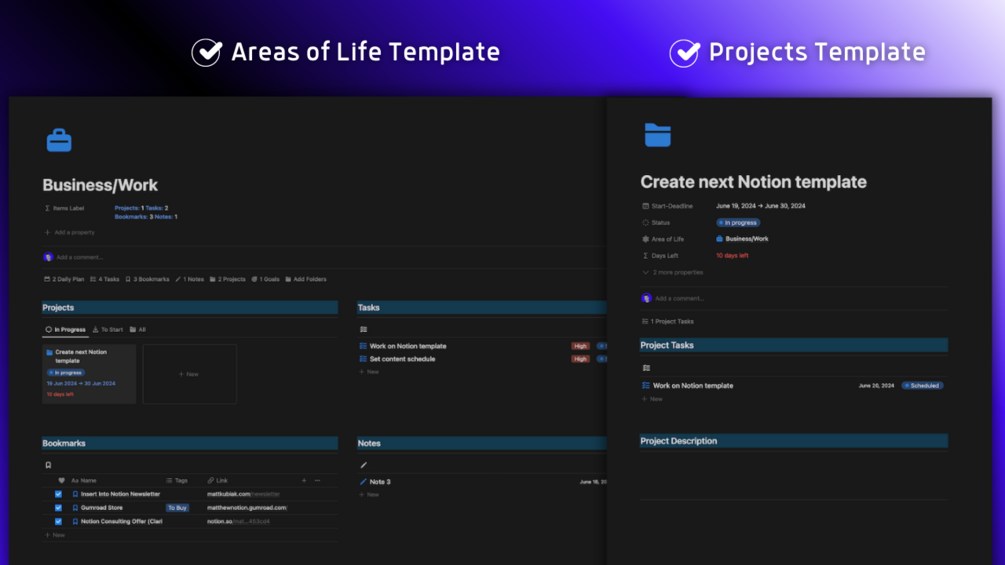Click the checkmark badge beside Projects Template

click(x=685, y=52)
